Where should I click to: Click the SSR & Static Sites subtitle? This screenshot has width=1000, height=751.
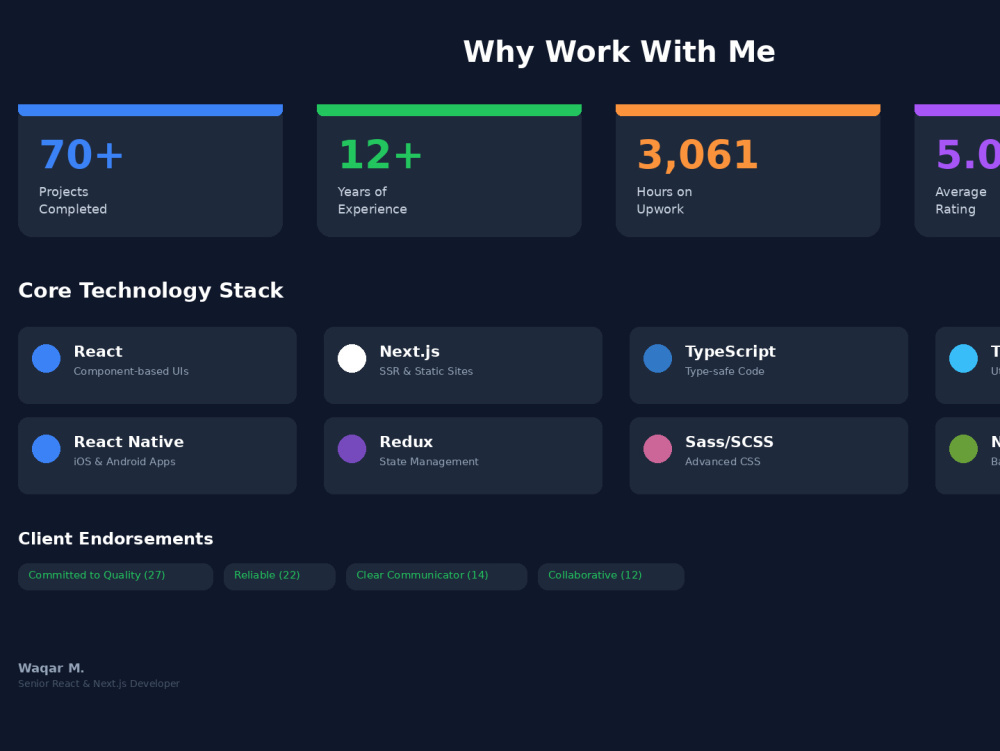[x=426, y=372]
